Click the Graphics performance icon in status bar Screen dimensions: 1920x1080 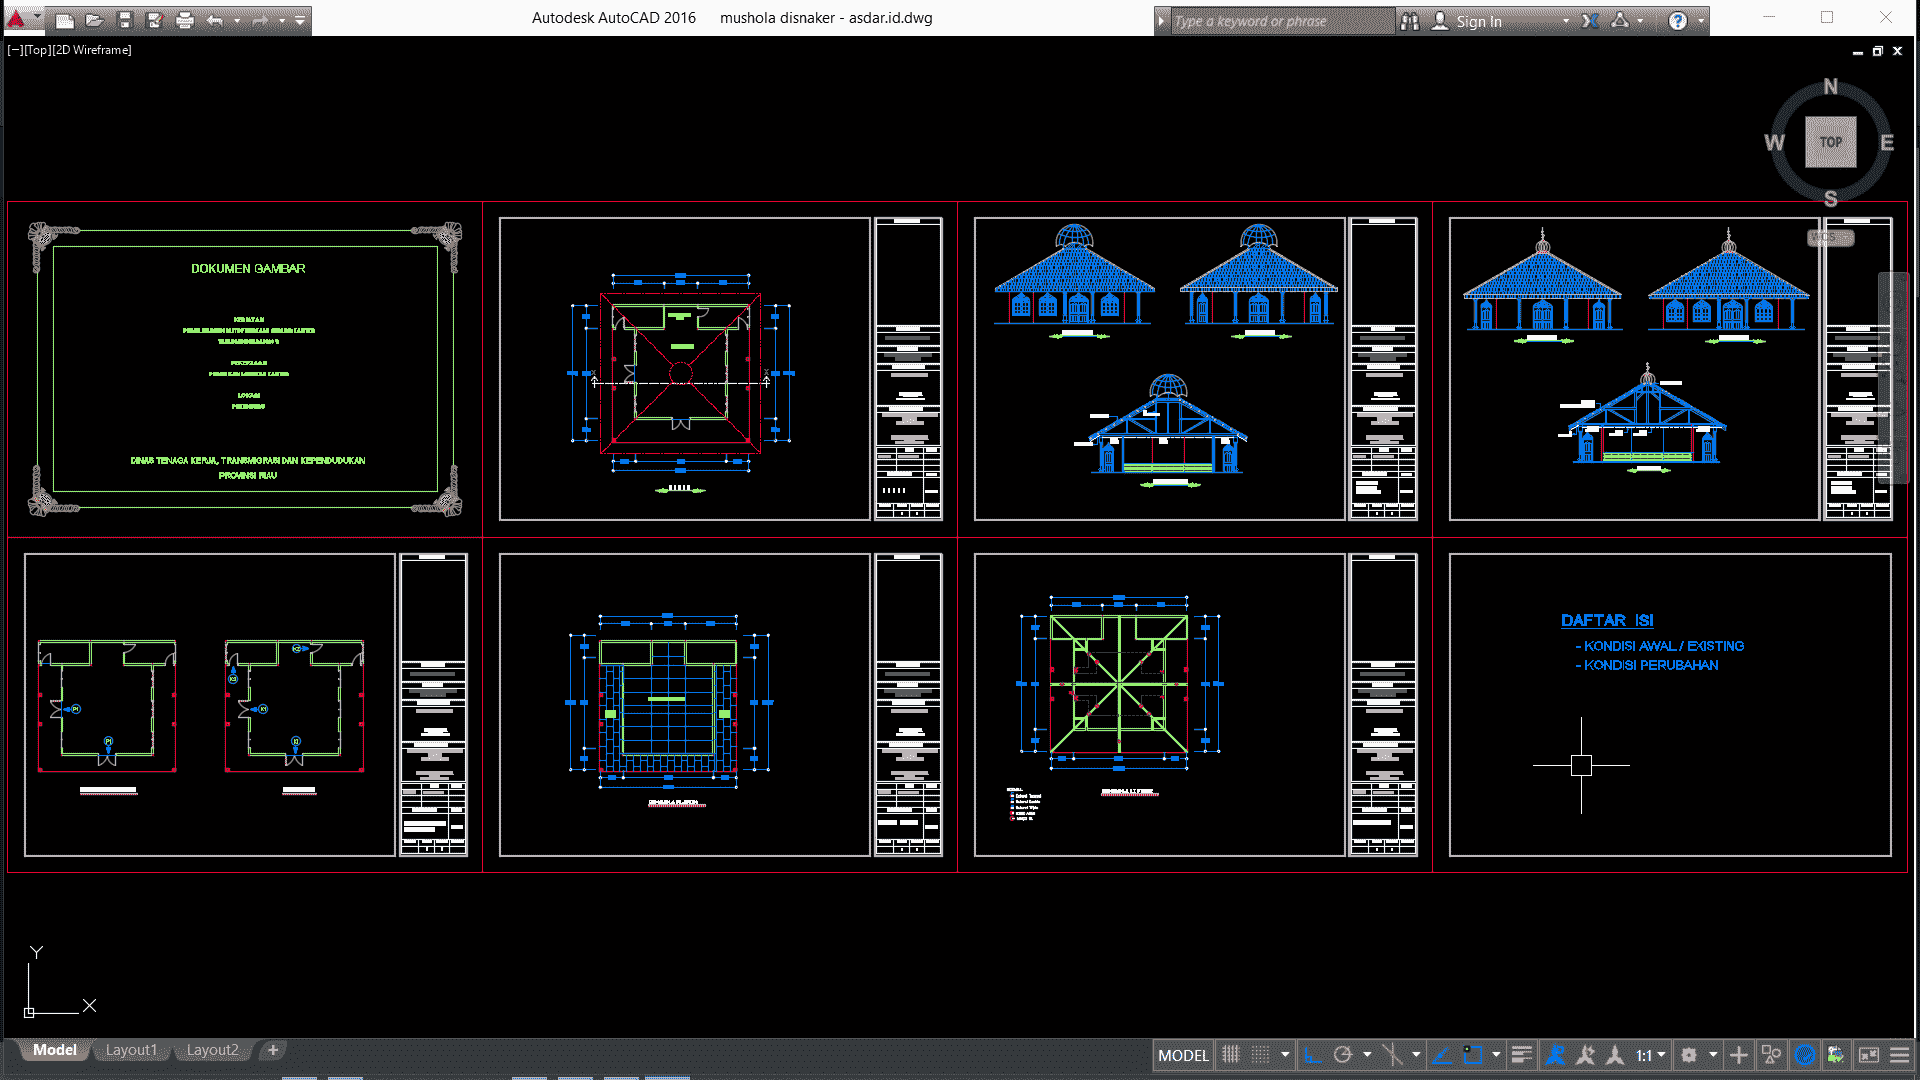click(1836, 1055)
